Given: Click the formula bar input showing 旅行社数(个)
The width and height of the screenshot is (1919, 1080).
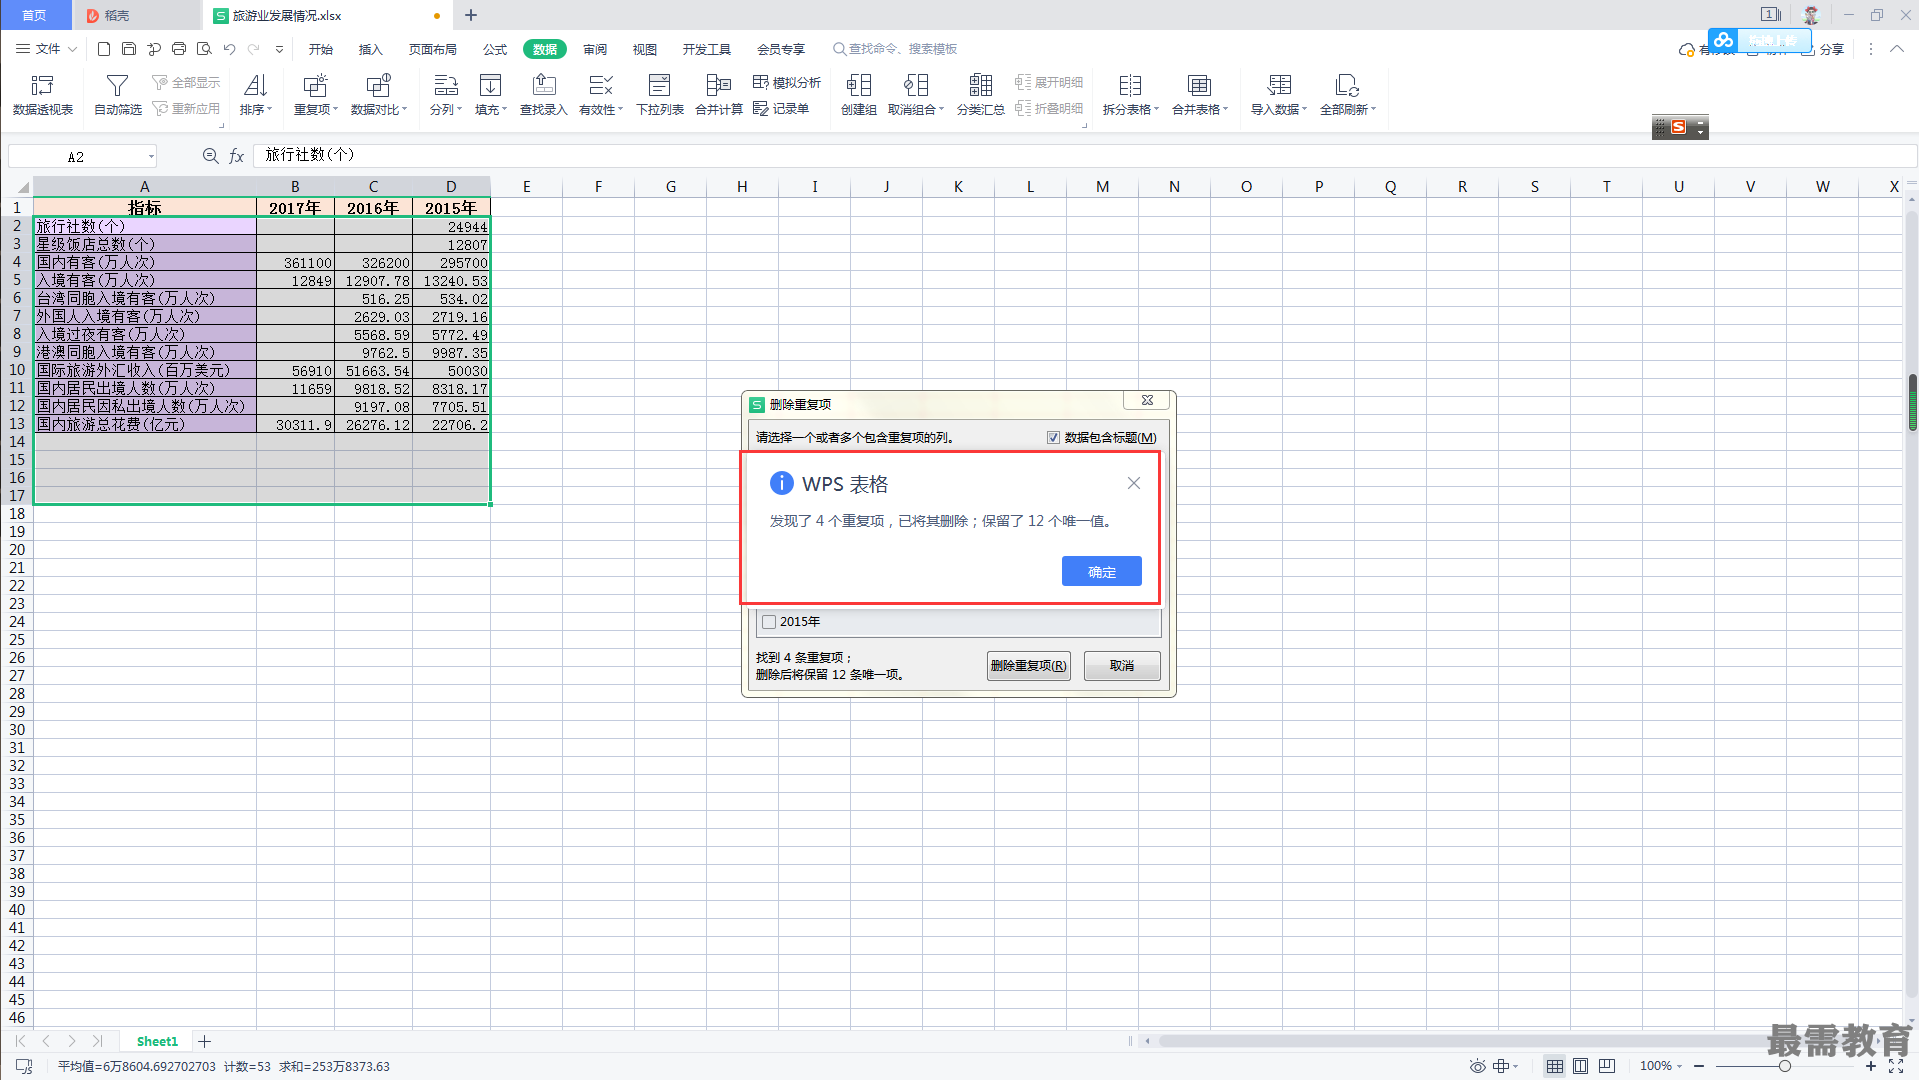Looking at the screenshot, I should coord(1084,155).
